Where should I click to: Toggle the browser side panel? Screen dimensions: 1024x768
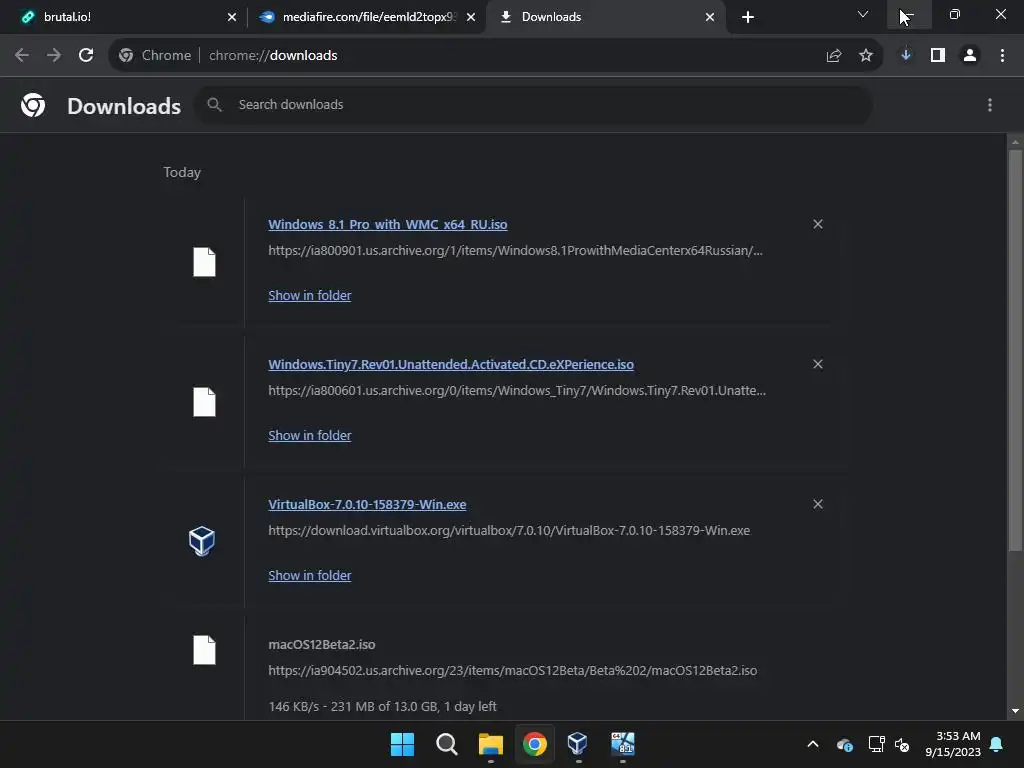(938, 56)
